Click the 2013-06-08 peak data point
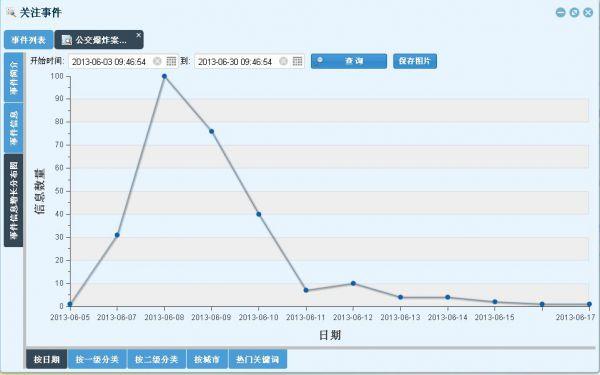 coord(165,76)
